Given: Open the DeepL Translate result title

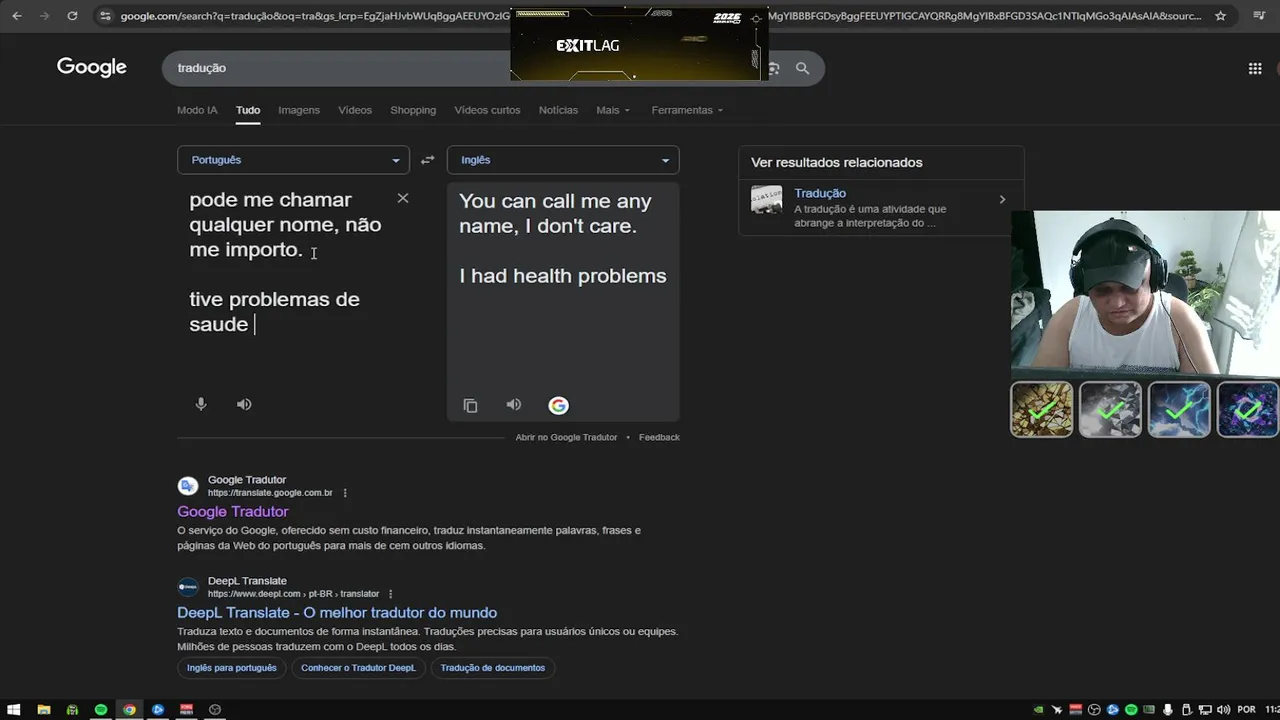Looking at the screenshot, I should click(x=337, y=612).
